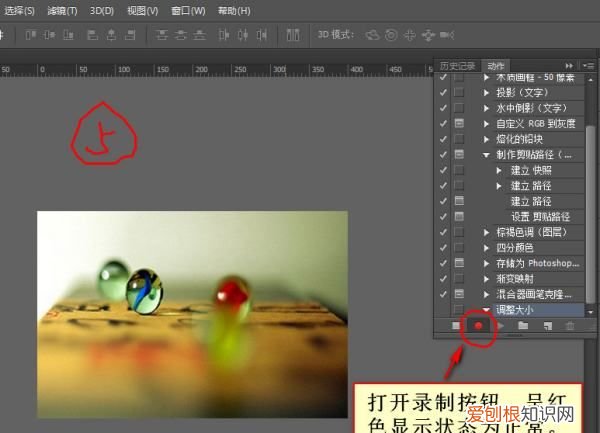
Task: Click the Align vertical centers icon
Action: [49, 35]
